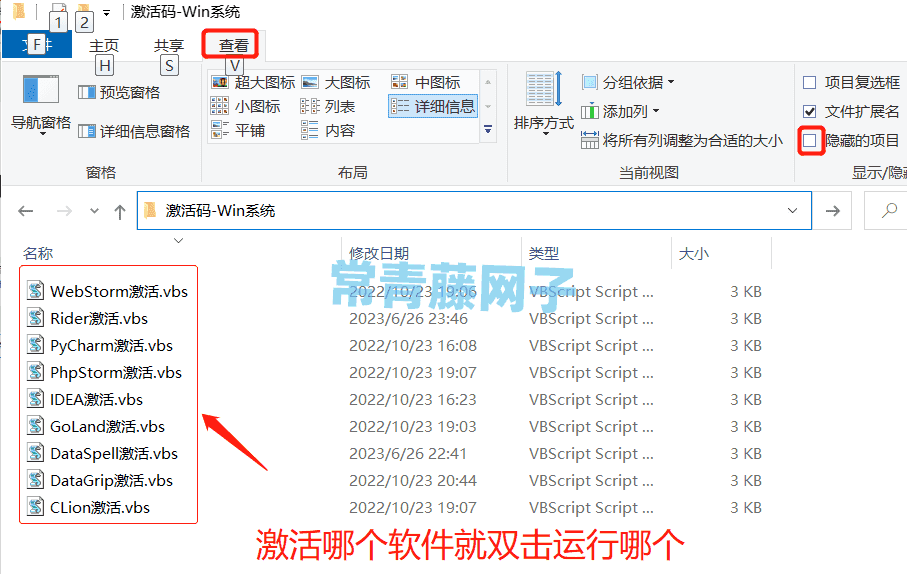
Task: Select DataGrip激活.vbs file icon
Action: pos(35,480)
